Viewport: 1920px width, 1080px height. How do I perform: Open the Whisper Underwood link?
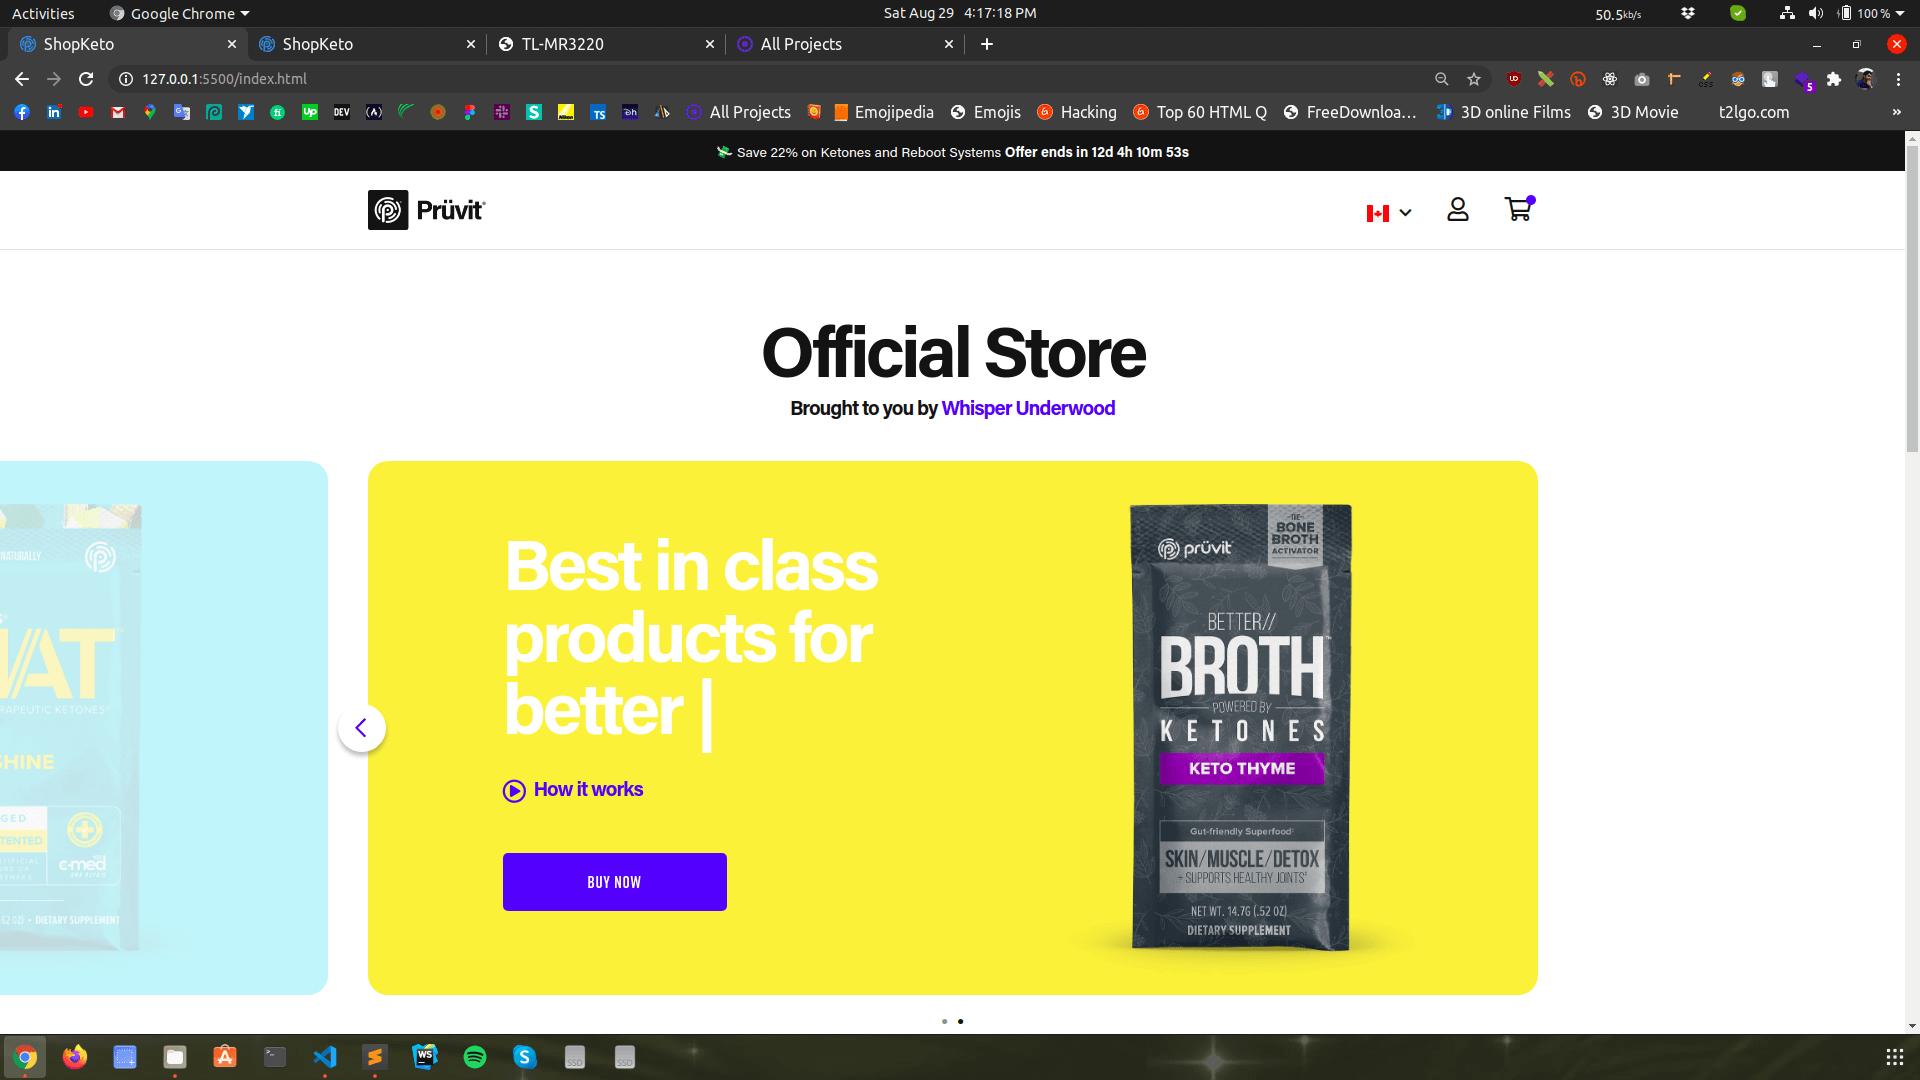pyautogui.click(x=1027, y=408)
